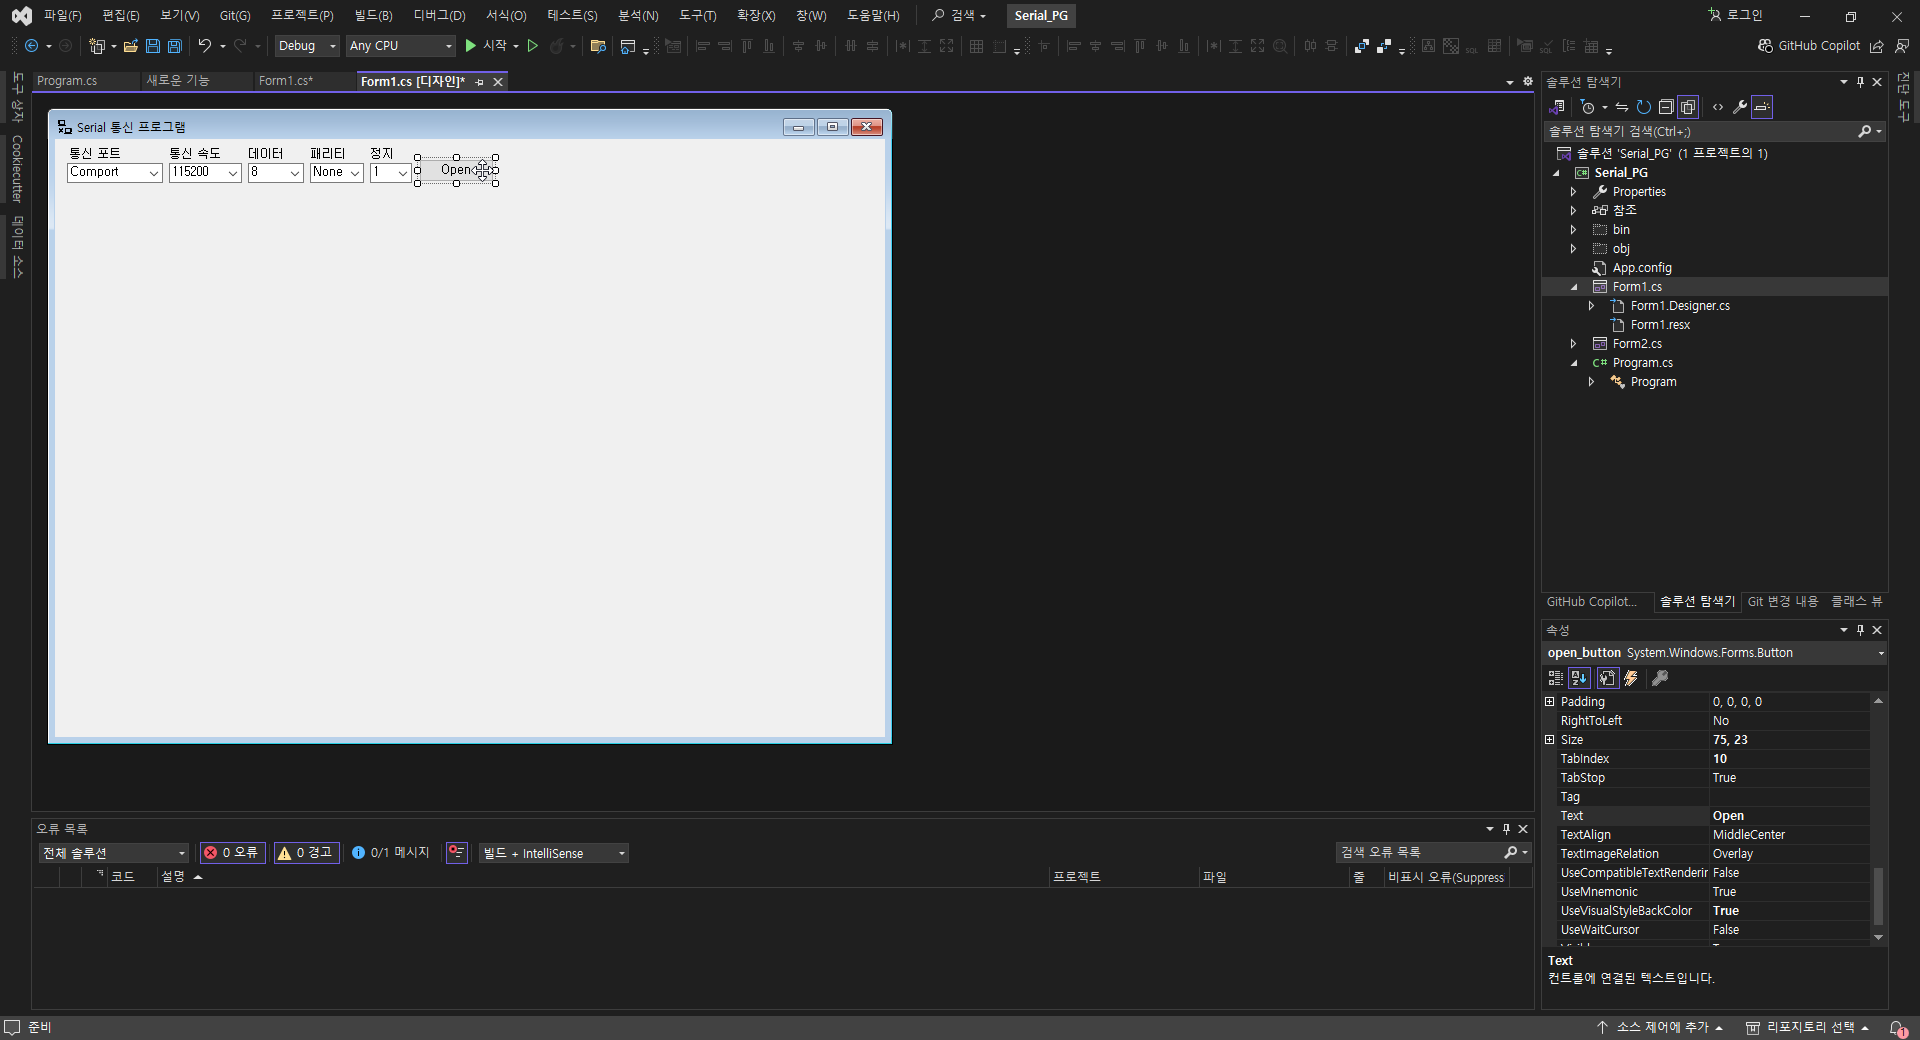Toggle the 0/1 메시지 messages filter
1920x1040 pixels.
(391, 853)
